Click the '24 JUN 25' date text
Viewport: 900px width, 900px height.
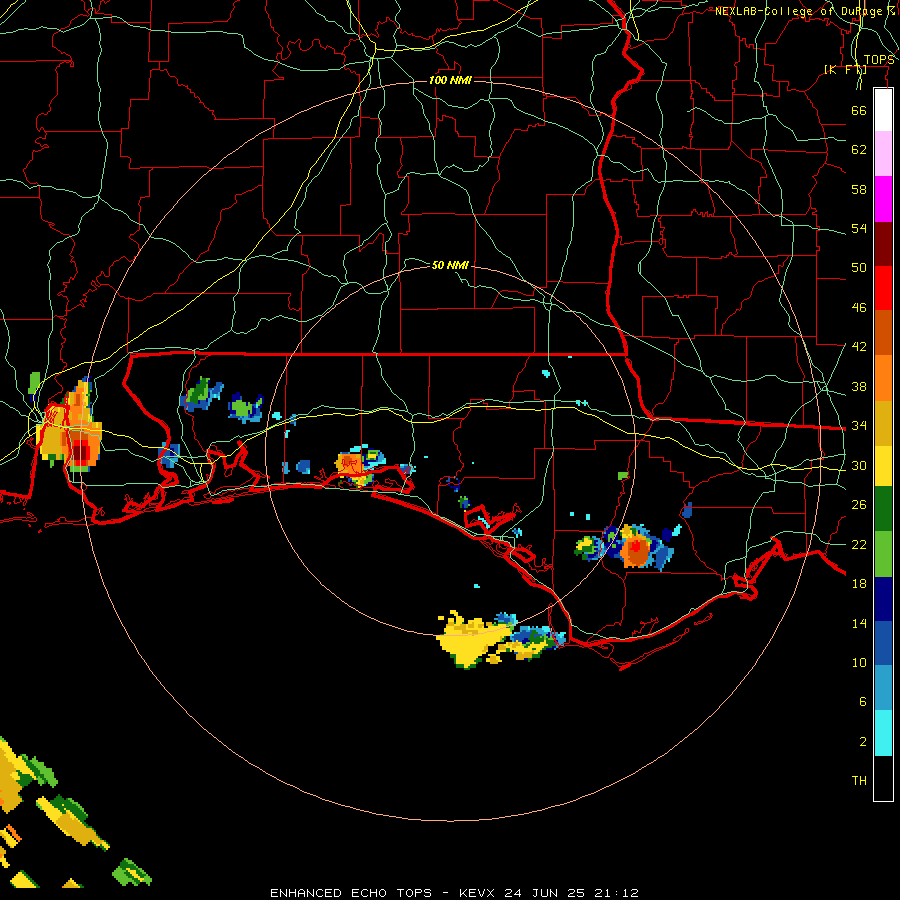544,893
